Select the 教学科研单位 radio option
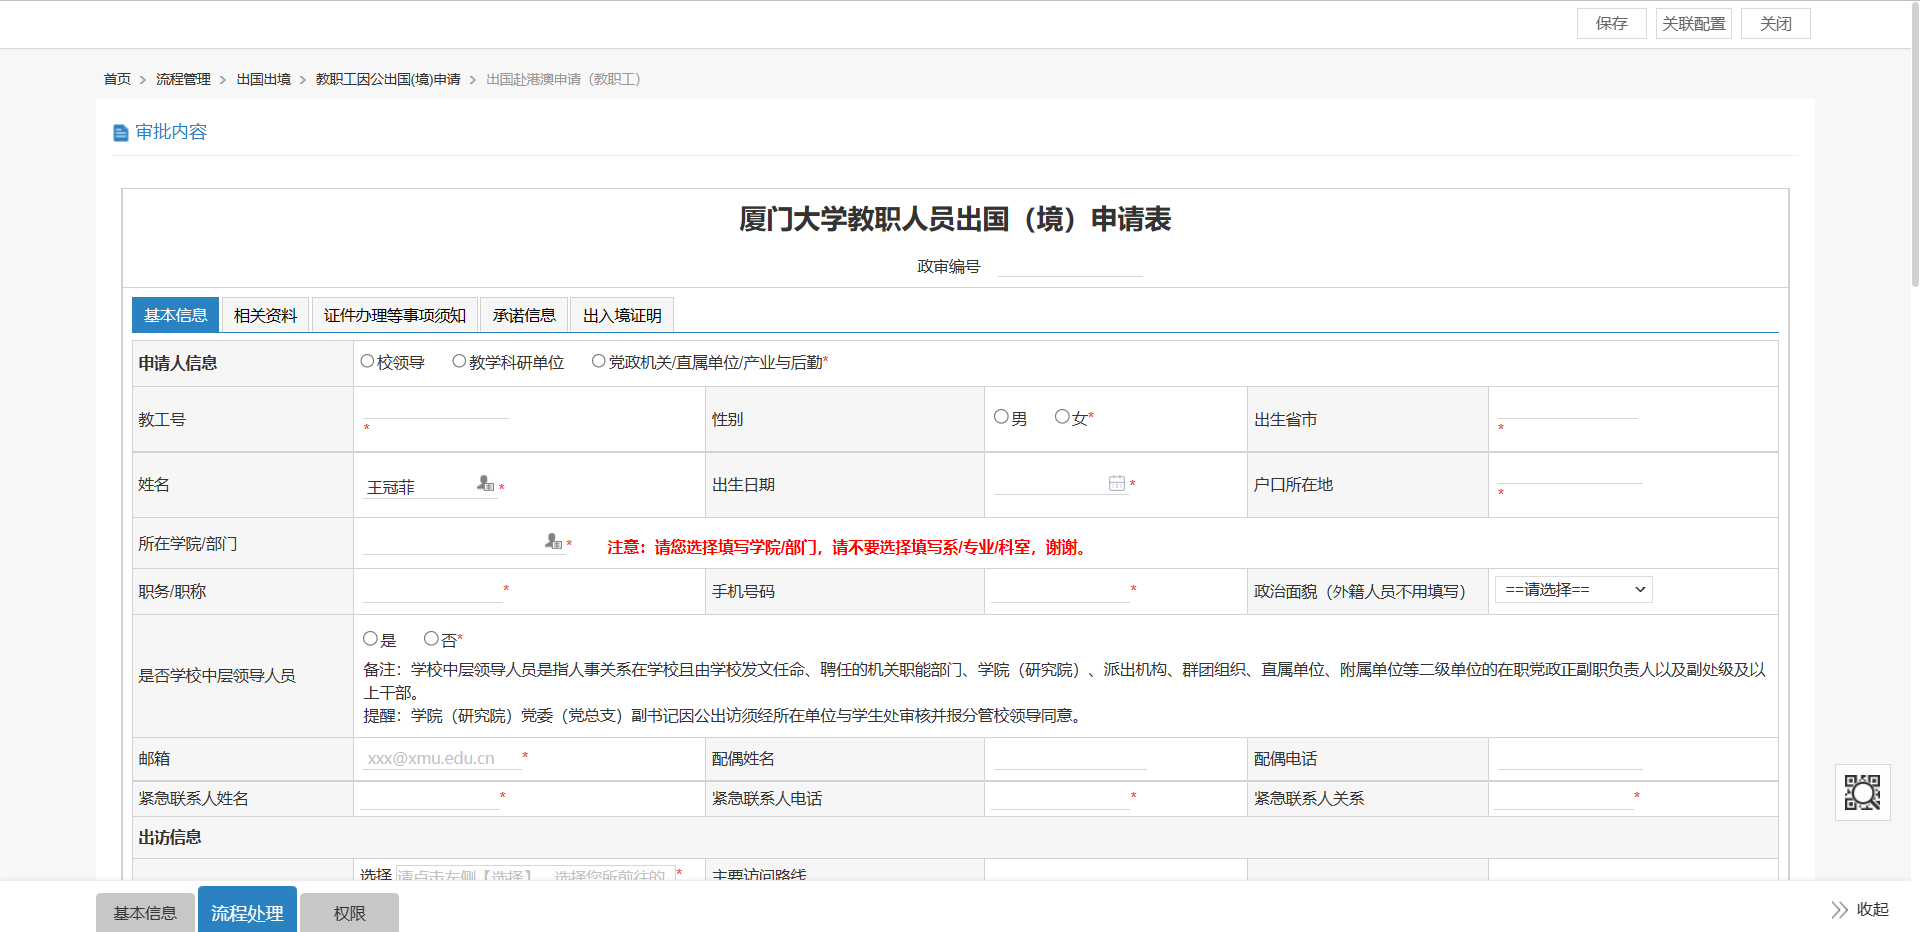This screenshot has width=1920, height=932. point(459,362)
